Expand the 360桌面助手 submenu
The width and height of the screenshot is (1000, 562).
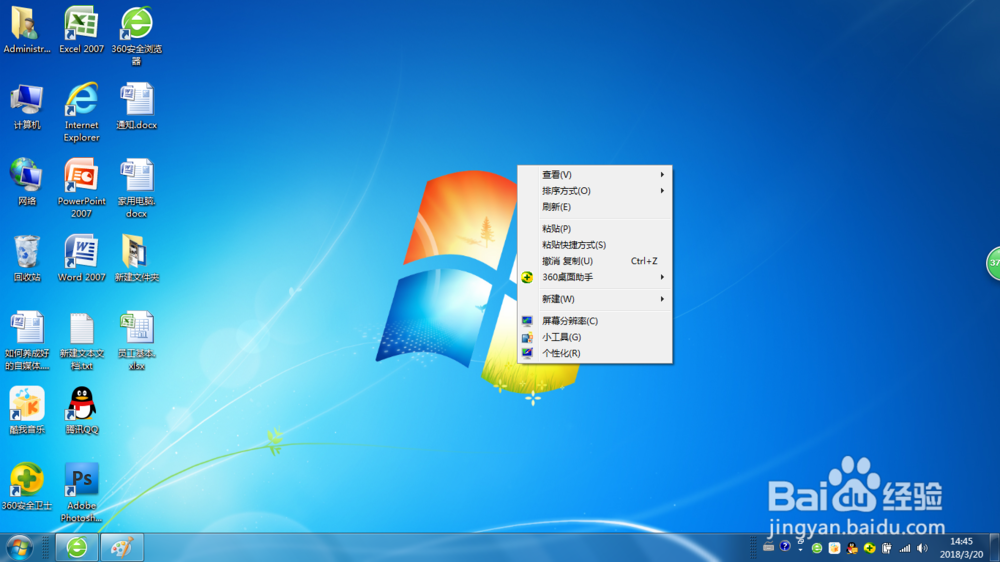tap(594, 277)
